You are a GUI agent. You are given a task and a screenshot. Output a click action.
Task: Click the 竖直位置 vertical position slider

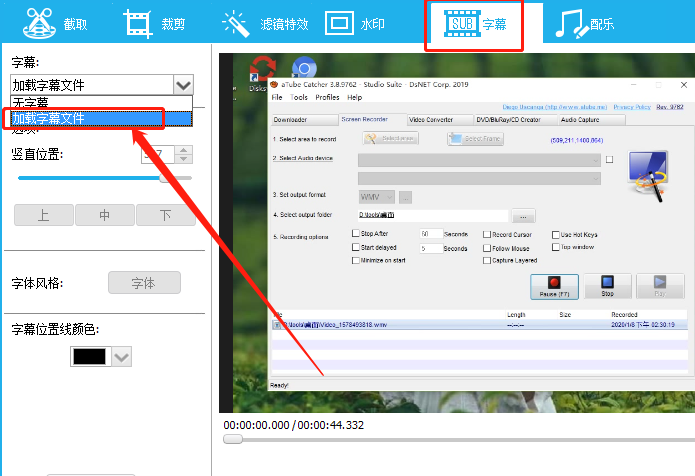(90, 178)
